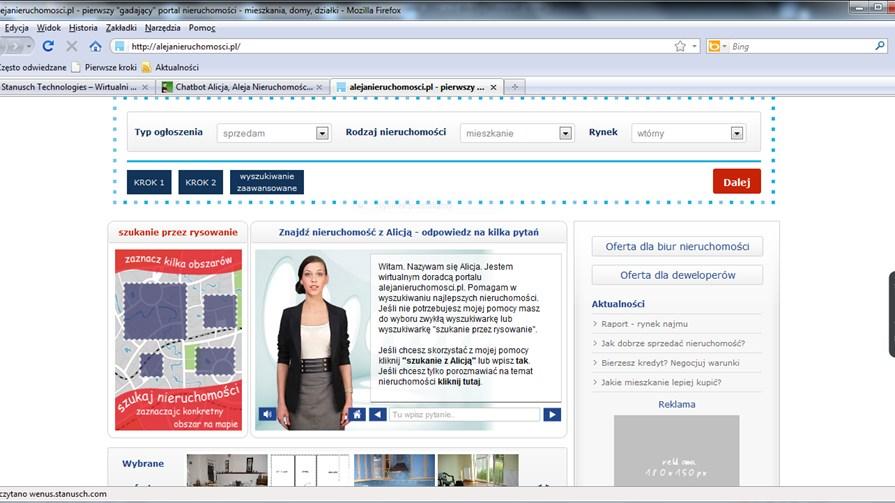Open a new tab with the plus button
The width and height of the screenshot is (895, 503).
(515, 87)
